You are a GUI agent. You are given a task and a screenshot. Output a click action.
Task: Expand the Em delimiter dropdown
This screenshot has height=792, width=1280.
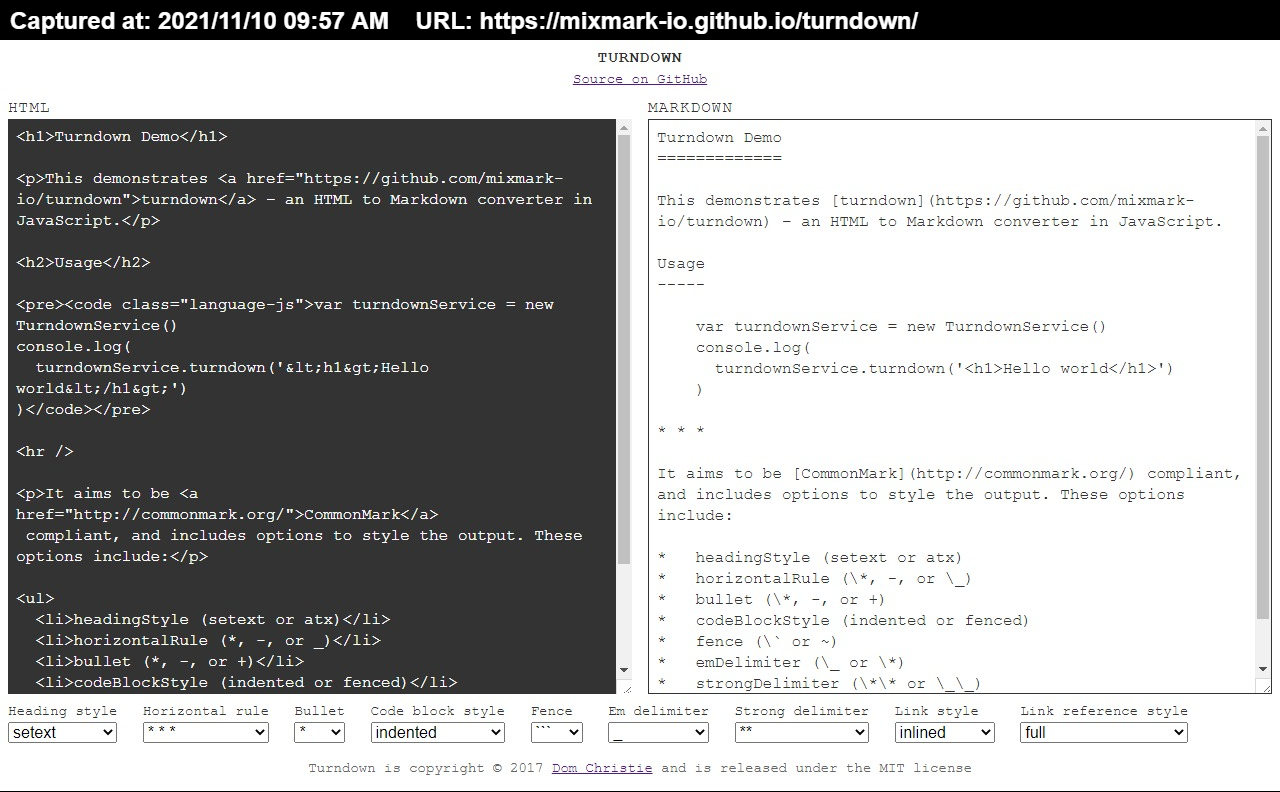pos(658,732)
